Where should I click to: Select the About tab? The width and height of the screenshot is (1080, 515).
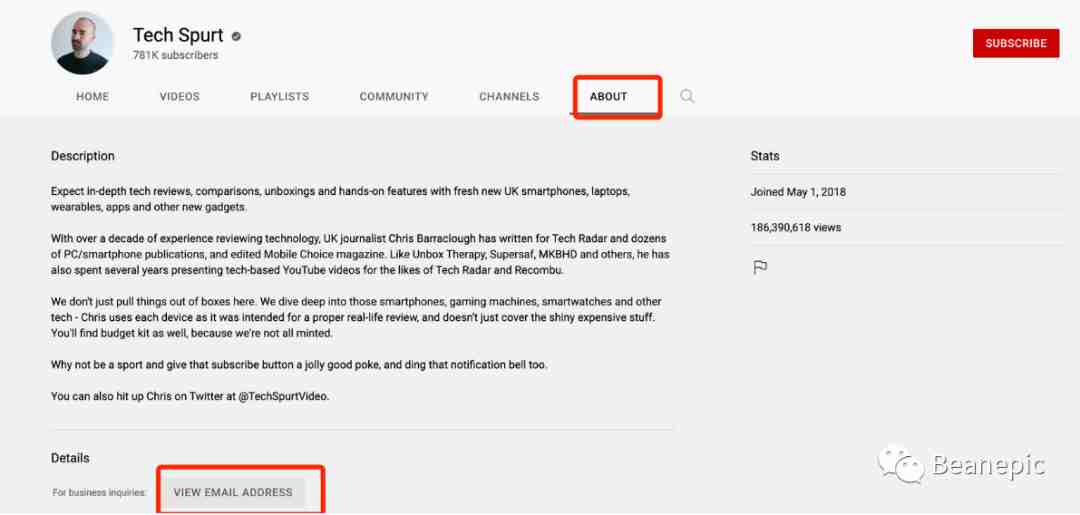(608, 97)
